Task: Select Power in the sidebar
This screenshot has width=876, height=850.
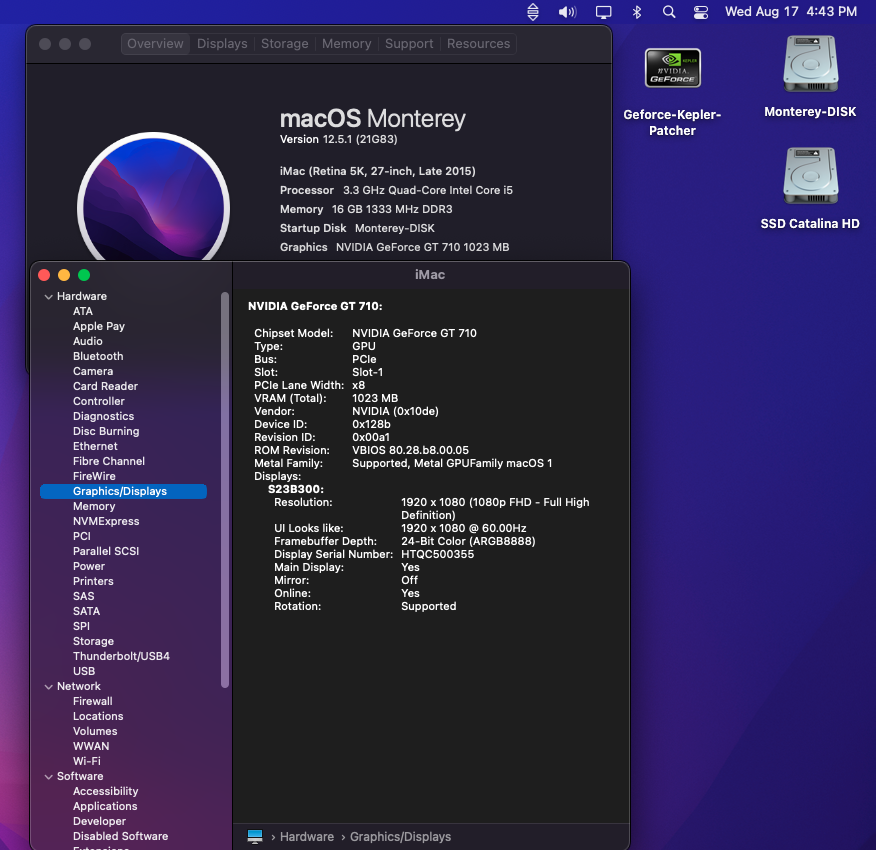Action: point(89,567)
